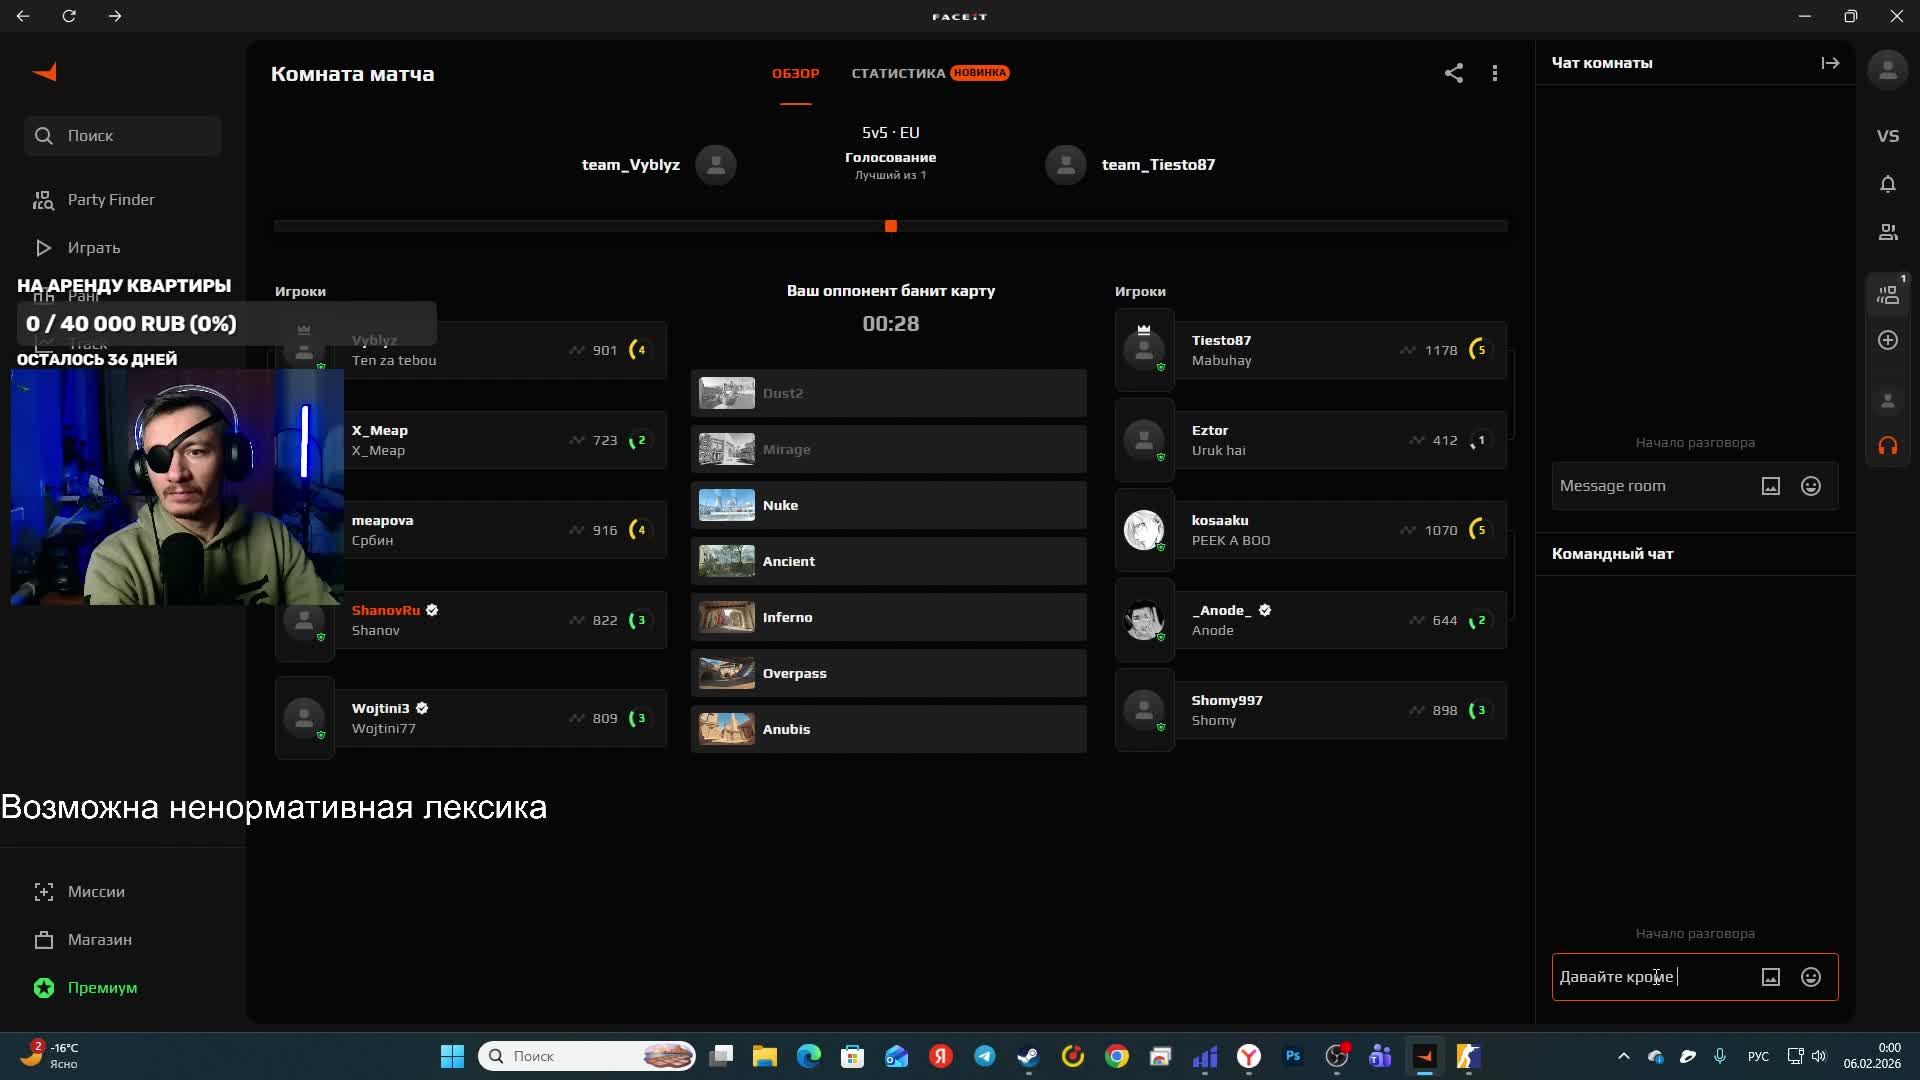Click the orange headphones icon
This screenshot has width=1920, height=1080.
point(1887,446)
